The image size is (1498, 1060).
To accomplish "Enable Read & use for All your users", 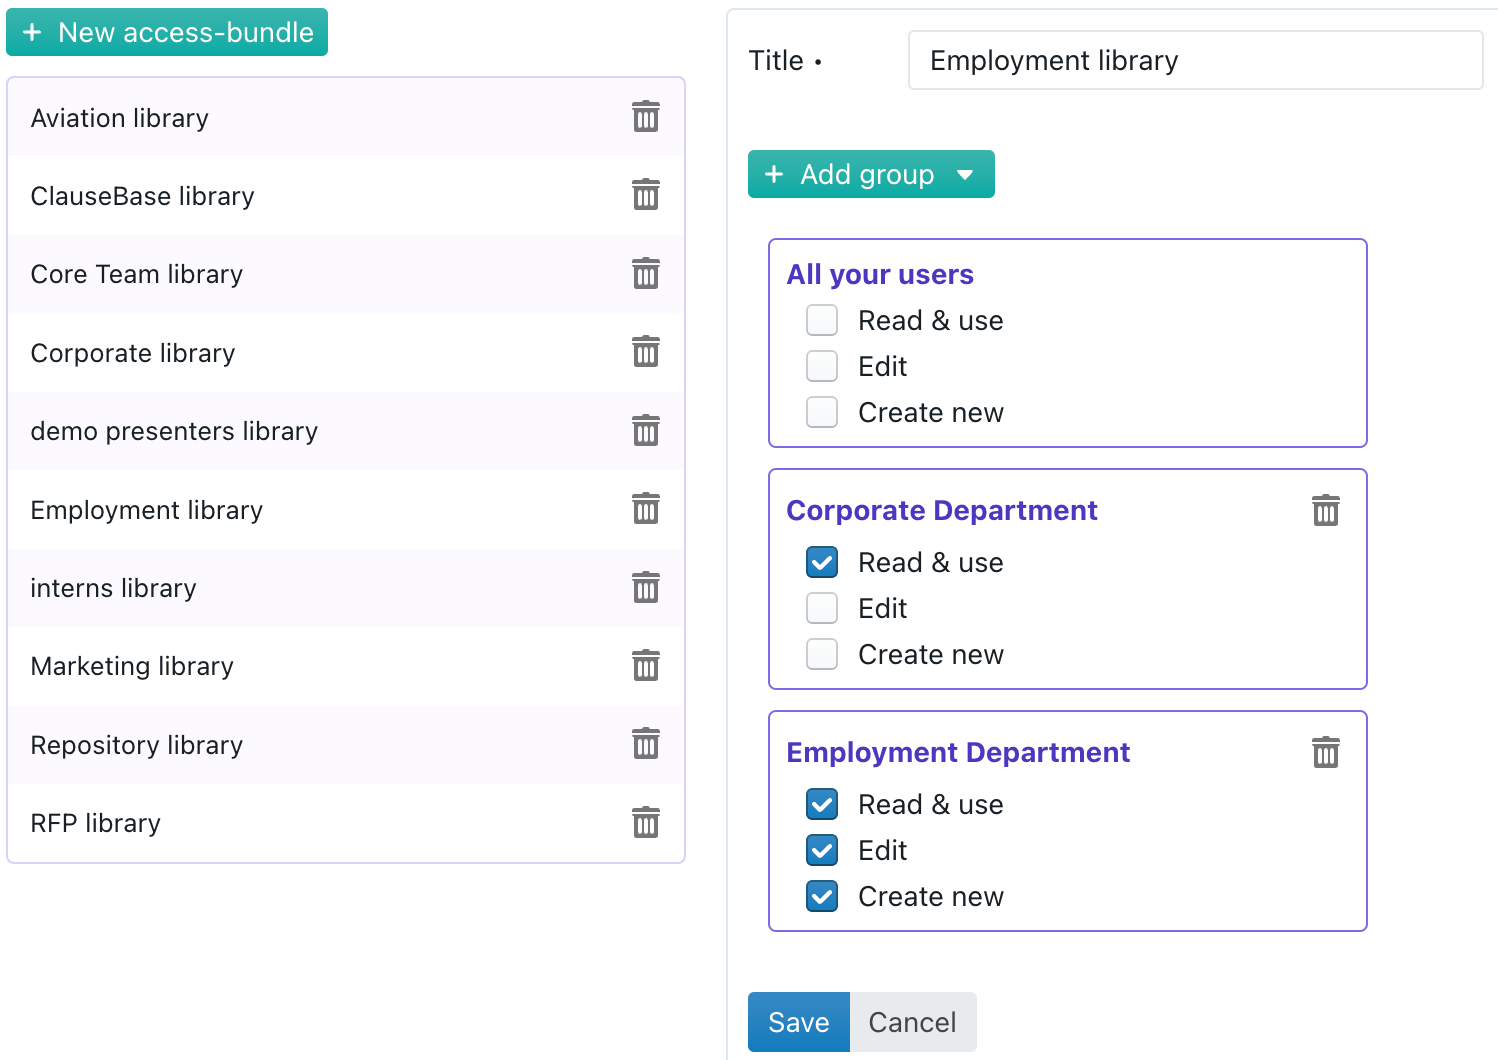I will point(822,321).
